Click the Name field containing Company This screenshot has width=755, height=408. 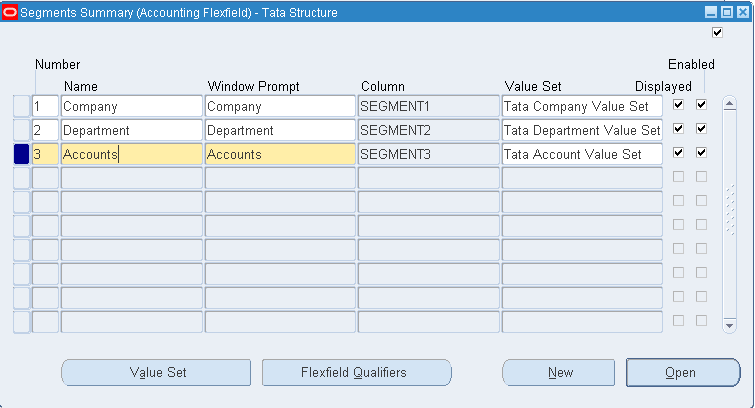131,106
